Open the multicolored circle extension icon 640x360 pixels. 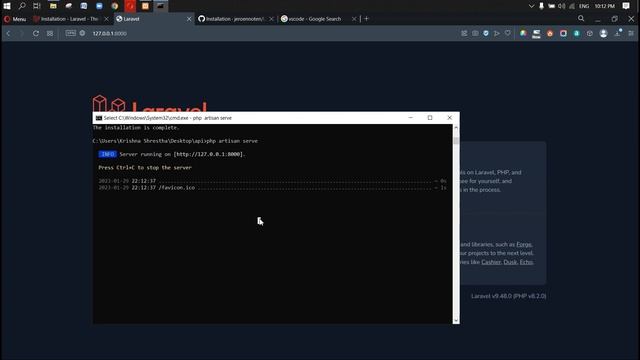click(523, 33)
